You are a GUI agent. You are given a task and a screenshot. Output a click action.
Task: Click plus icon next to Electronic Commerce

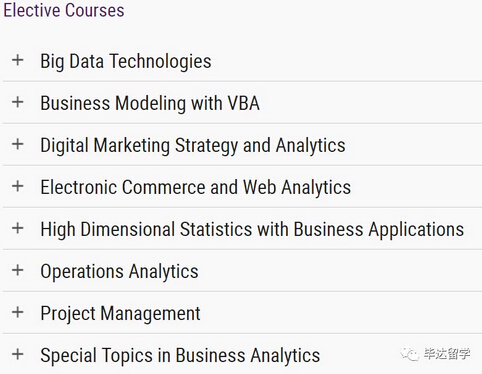[x=18, y=186]
